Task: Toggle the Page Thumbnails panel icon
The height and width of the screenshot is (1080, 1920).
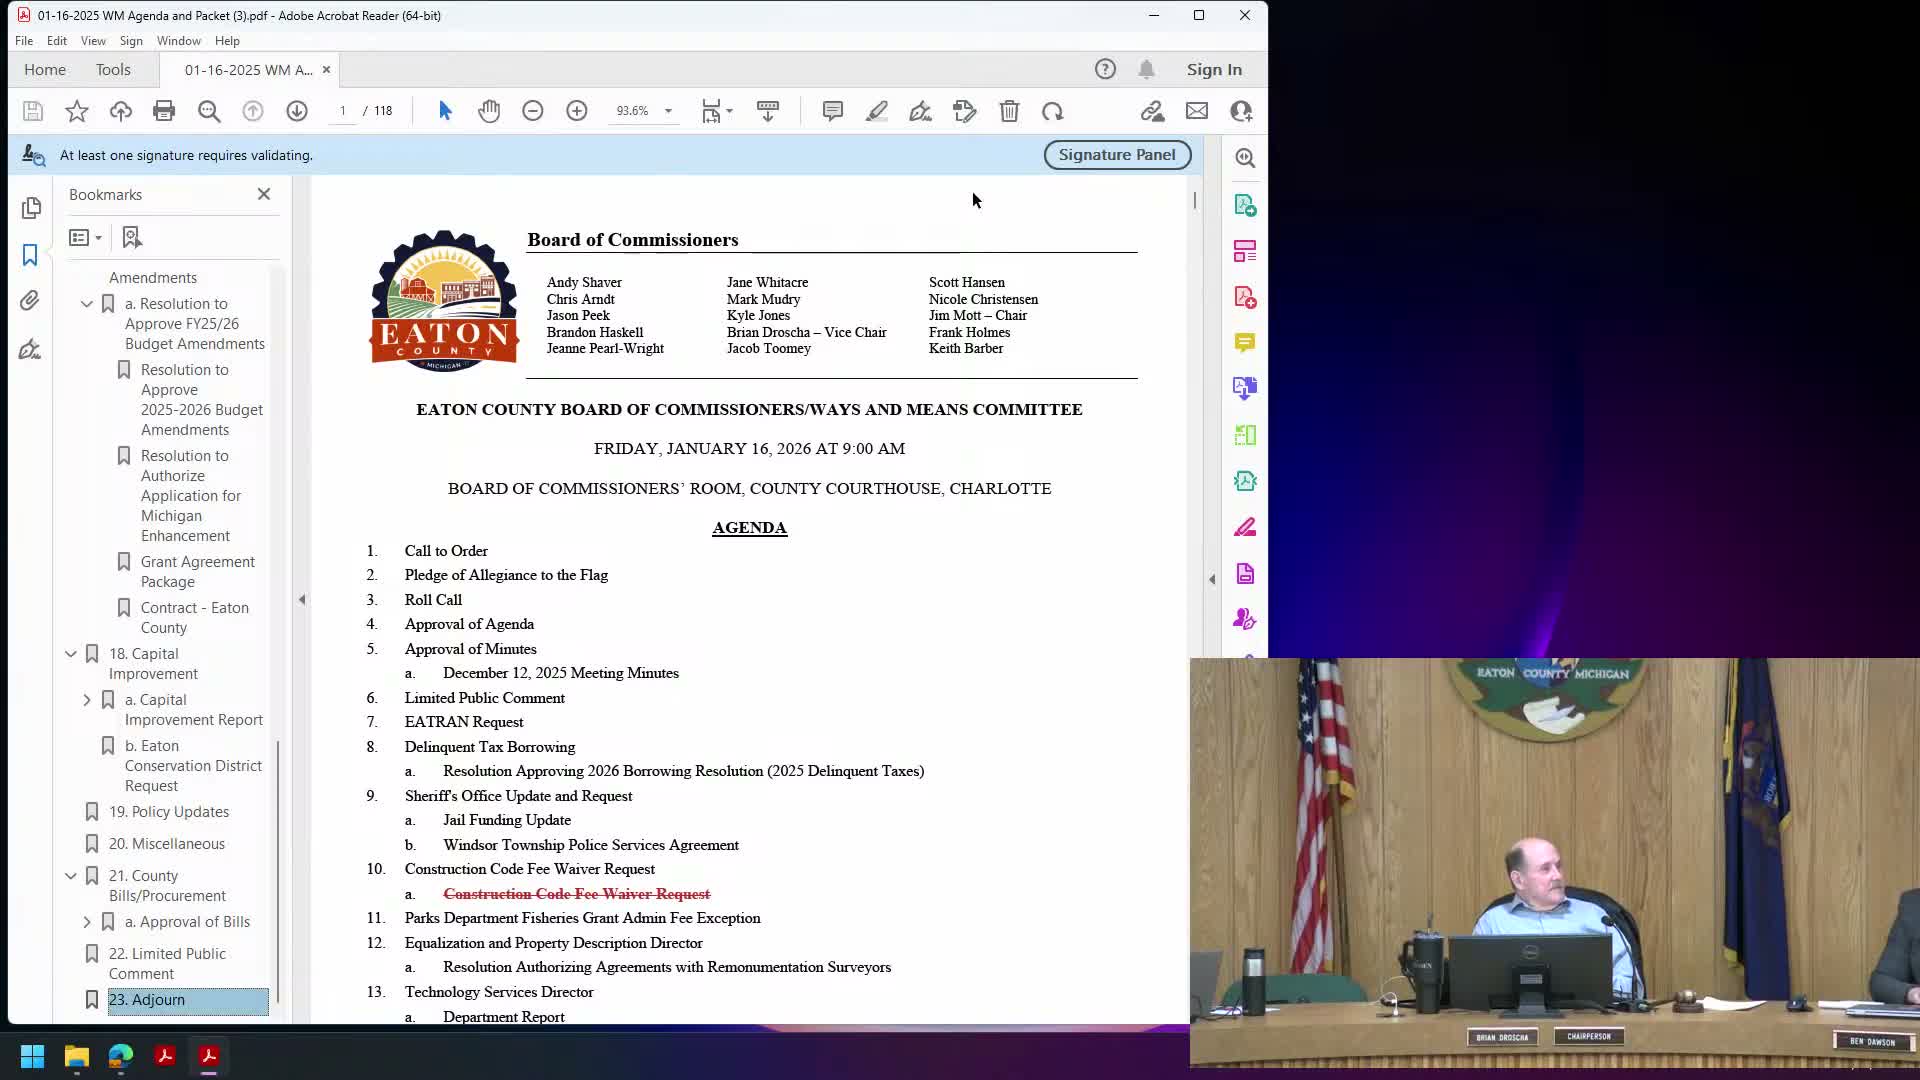Action: pos(30,208)
